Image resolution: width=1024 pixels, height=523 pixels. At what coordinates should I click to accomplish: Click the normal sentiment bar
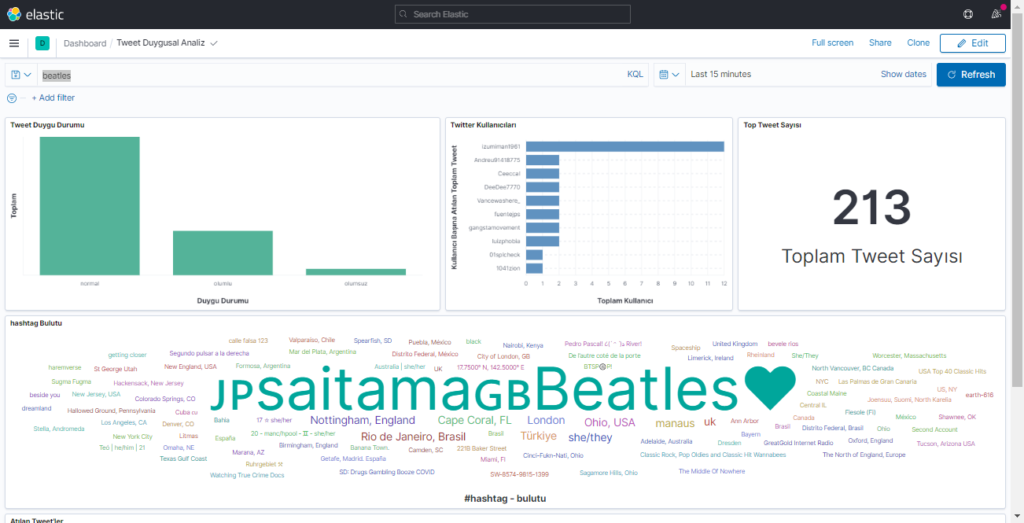coord(89,206)
